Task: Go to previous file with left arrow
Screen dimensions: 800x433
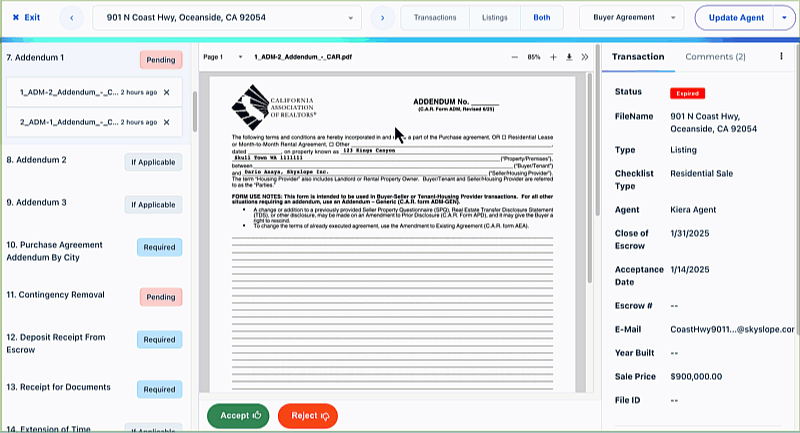Action: coord(71,18)
